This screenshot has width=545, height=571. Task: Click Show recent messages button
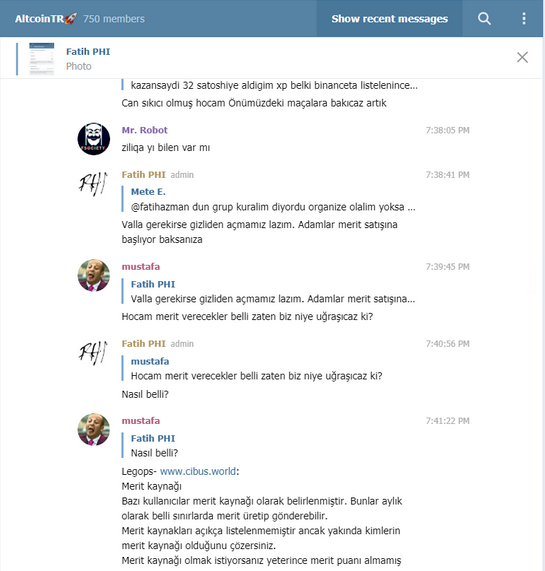[390, 19]
